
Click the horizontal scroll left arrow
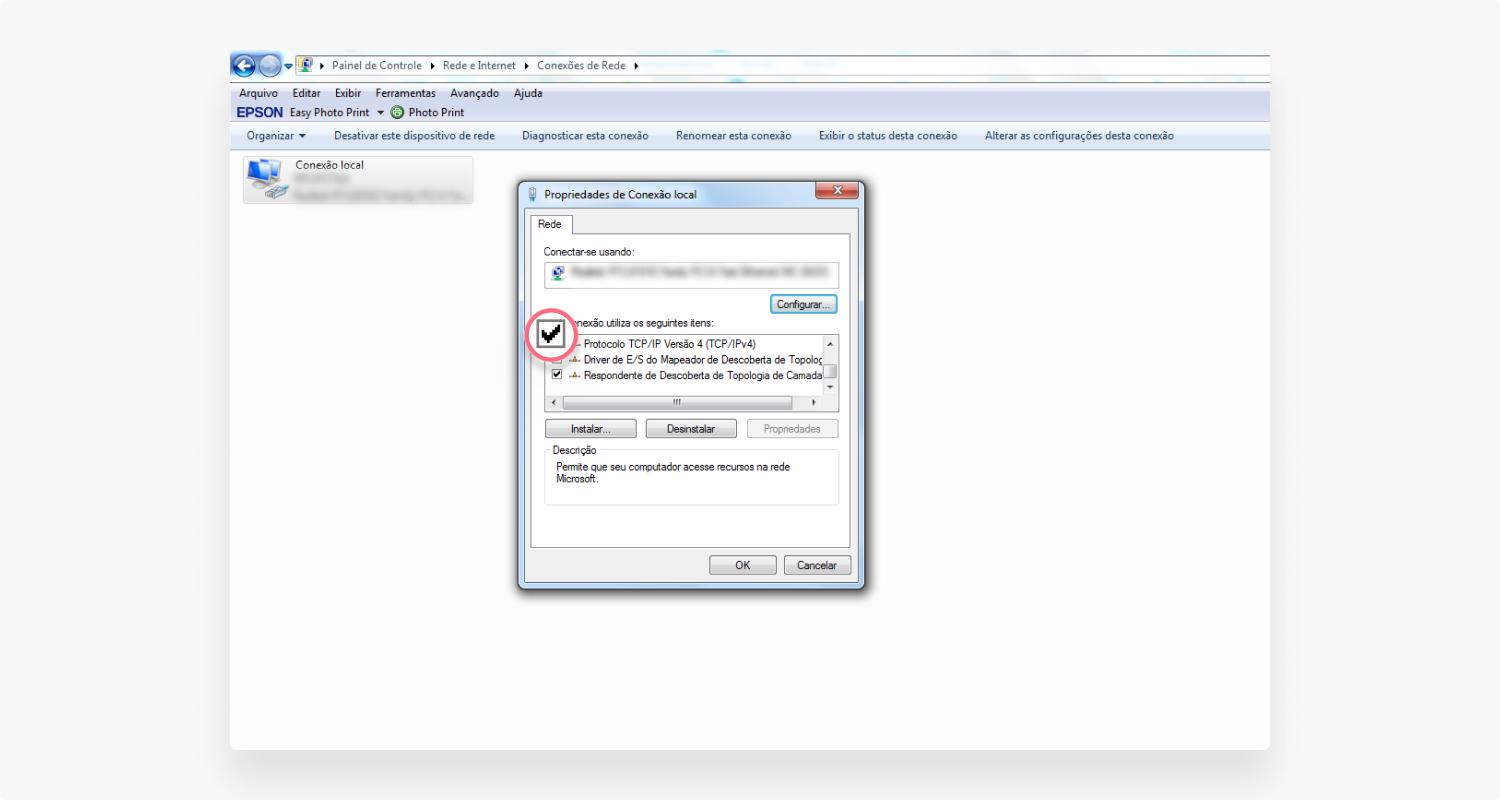coord(555,403)
